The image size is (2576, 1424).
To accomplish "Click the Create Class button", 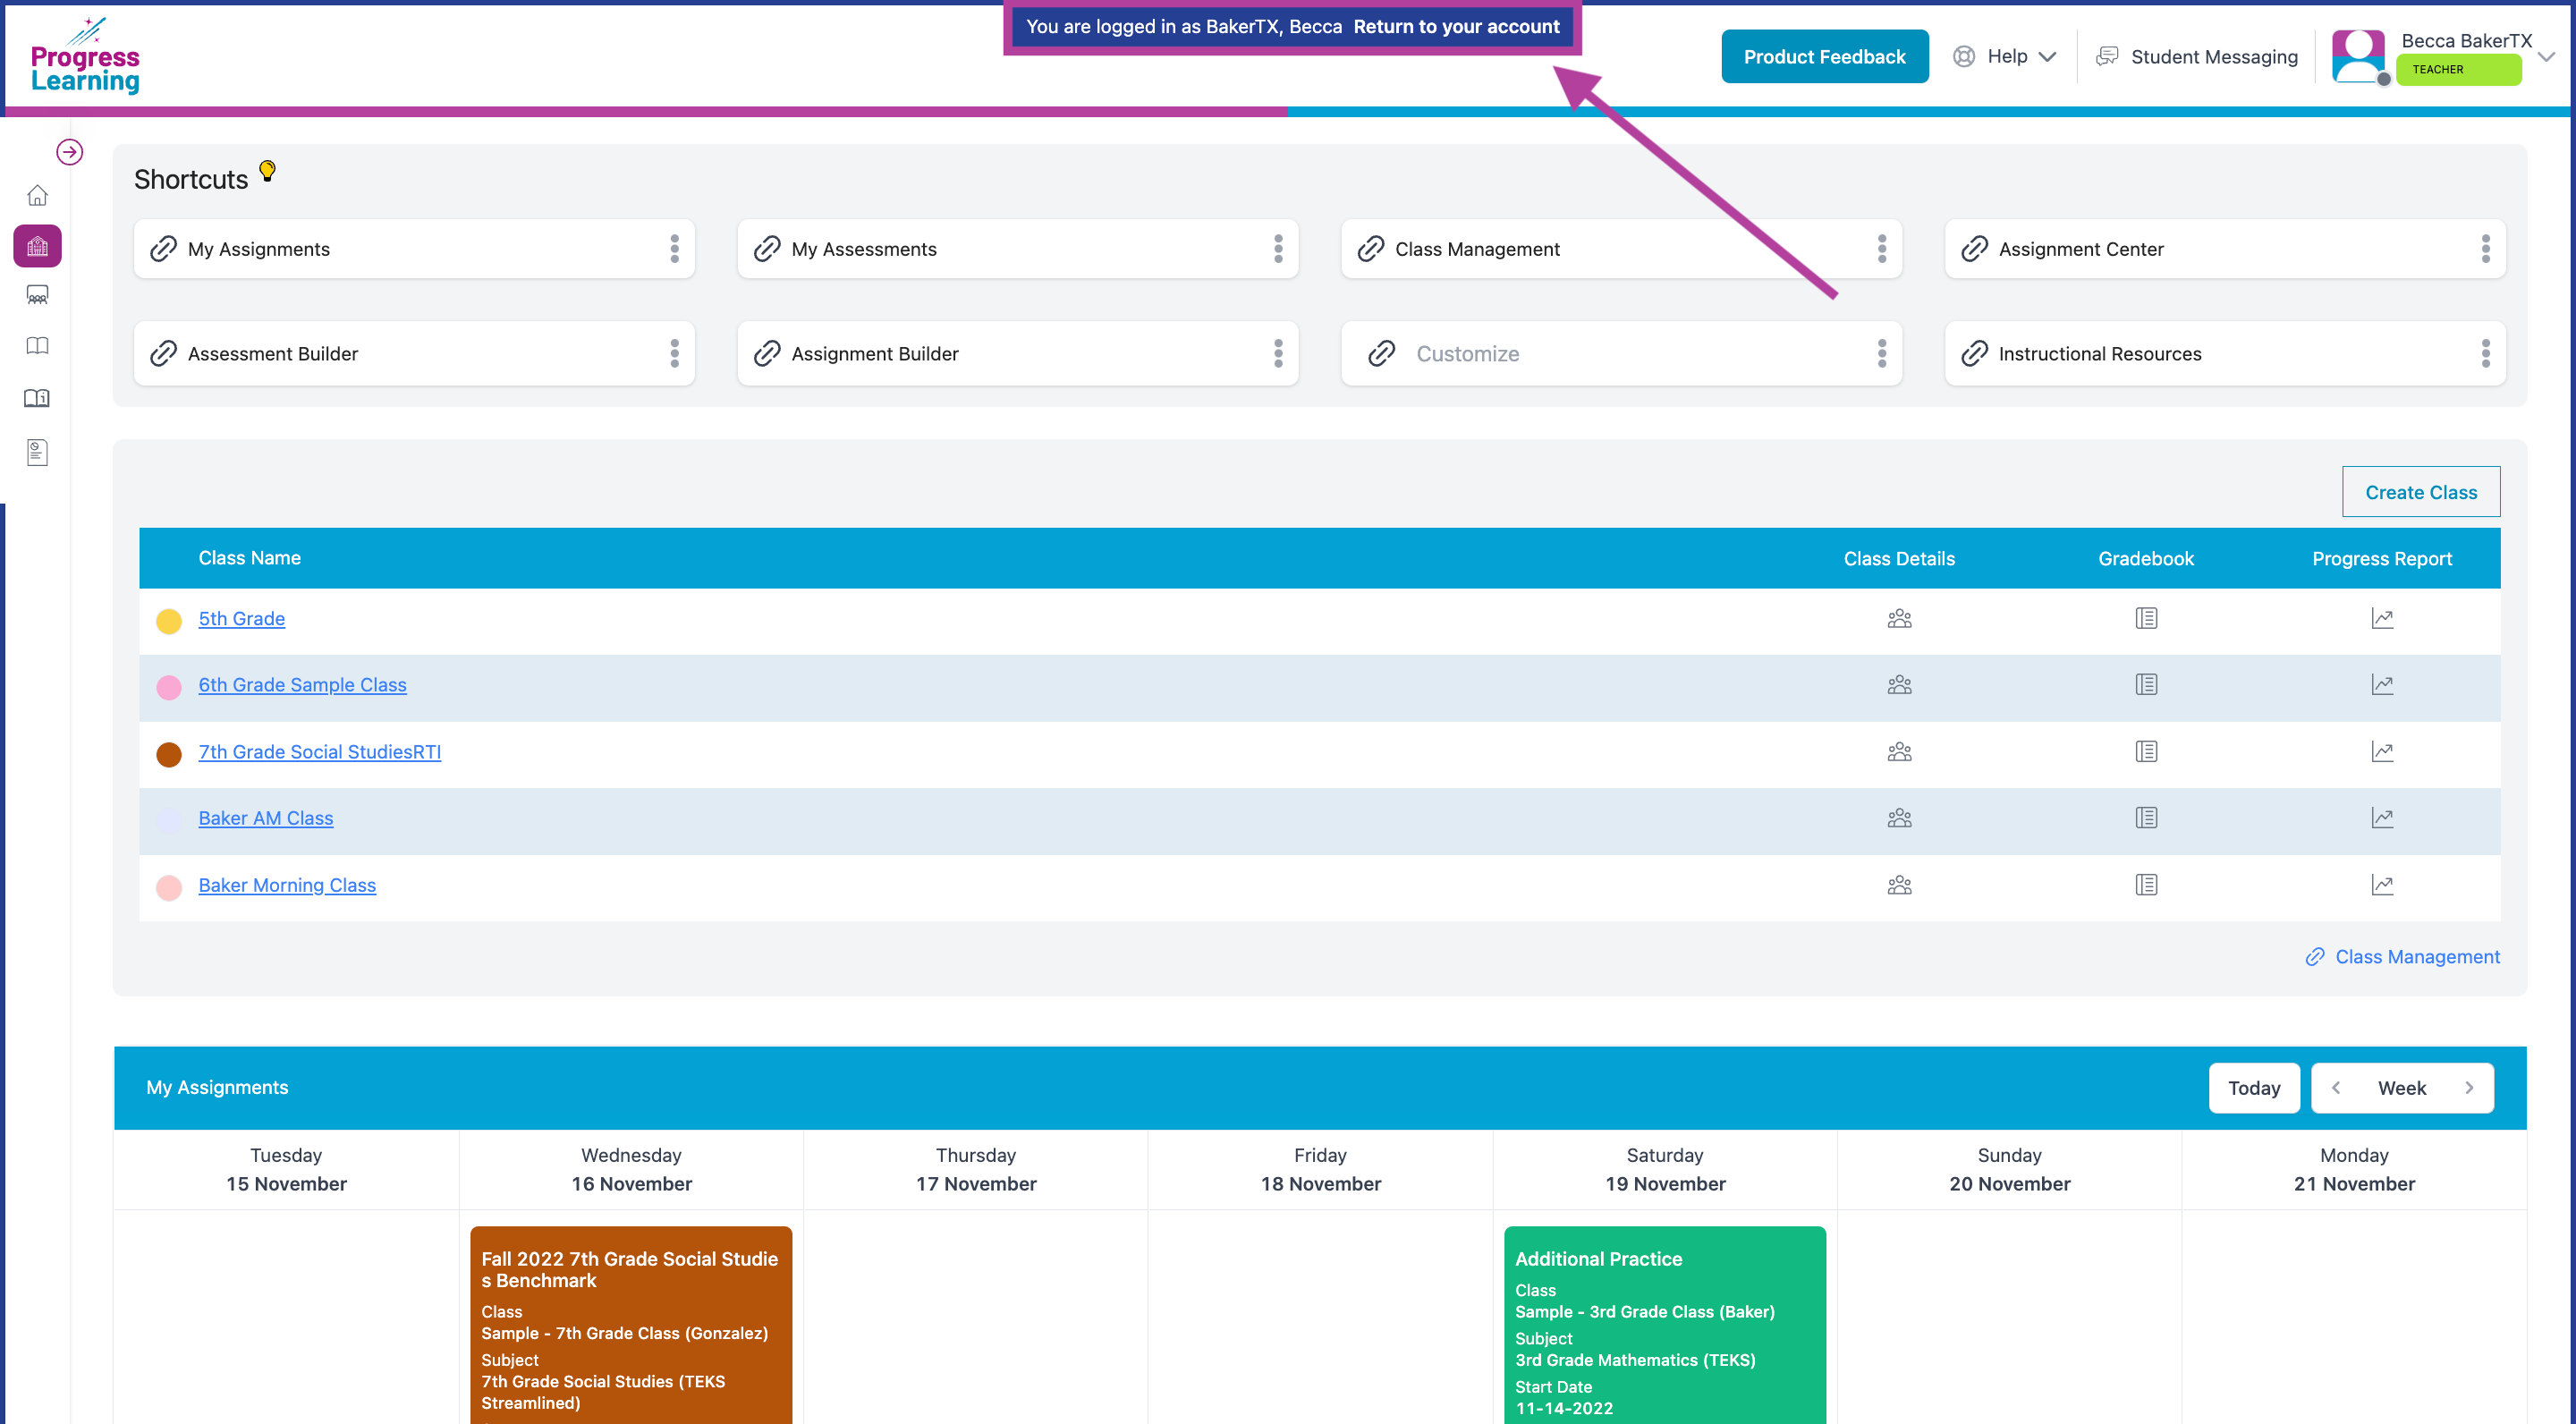I will (x=2420, y=492).
